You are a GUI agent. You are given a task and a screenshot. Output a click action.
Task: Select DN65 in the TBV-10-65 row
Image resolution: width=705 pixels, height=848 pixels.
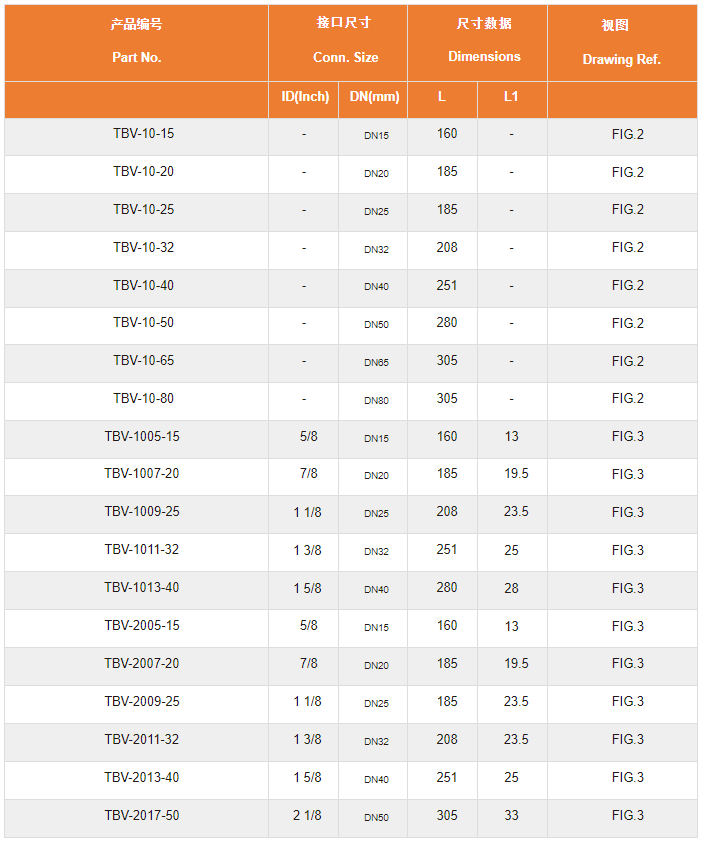click(376, 362)
